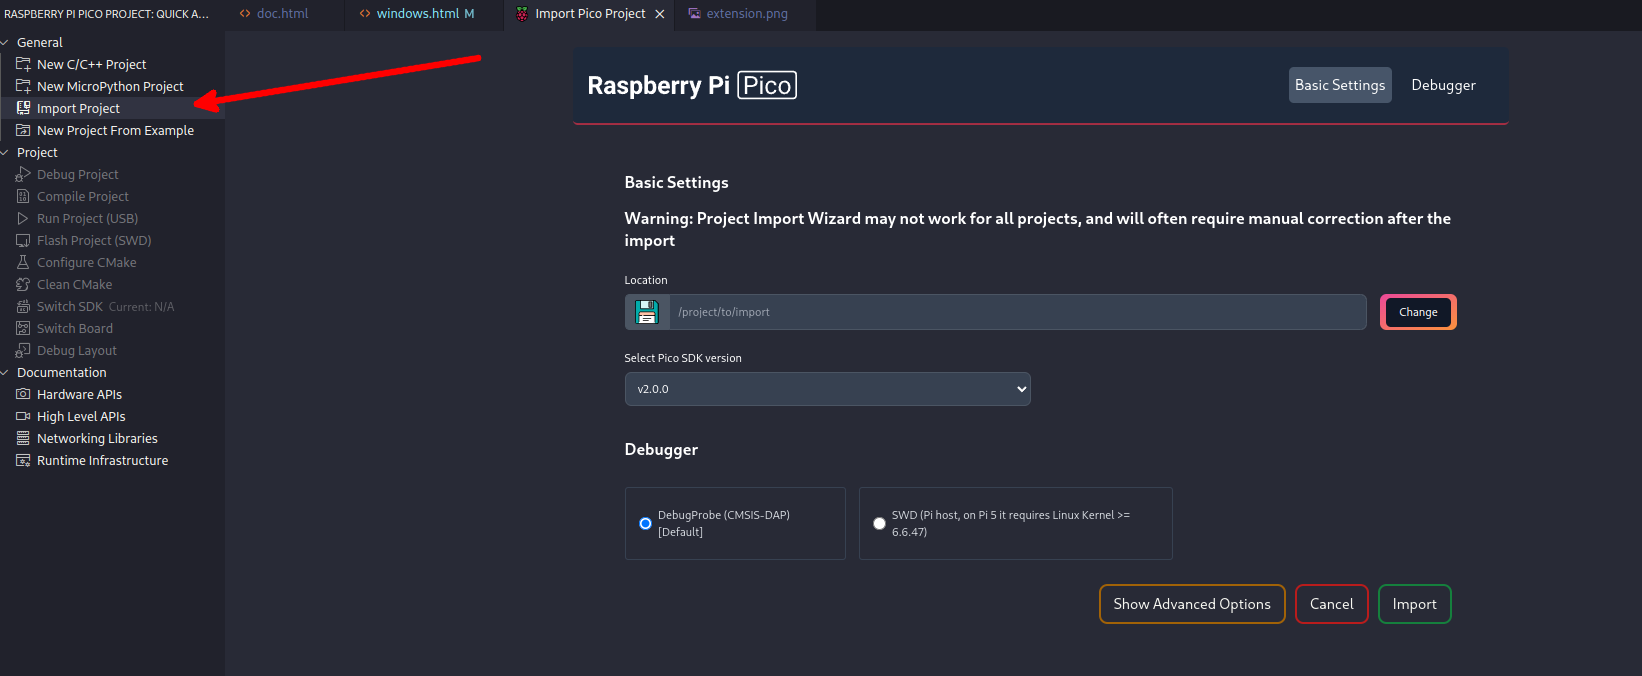Open the Debugger nav tab
The width and height of the screenshot is (1642, 676).
(1443, 85)
